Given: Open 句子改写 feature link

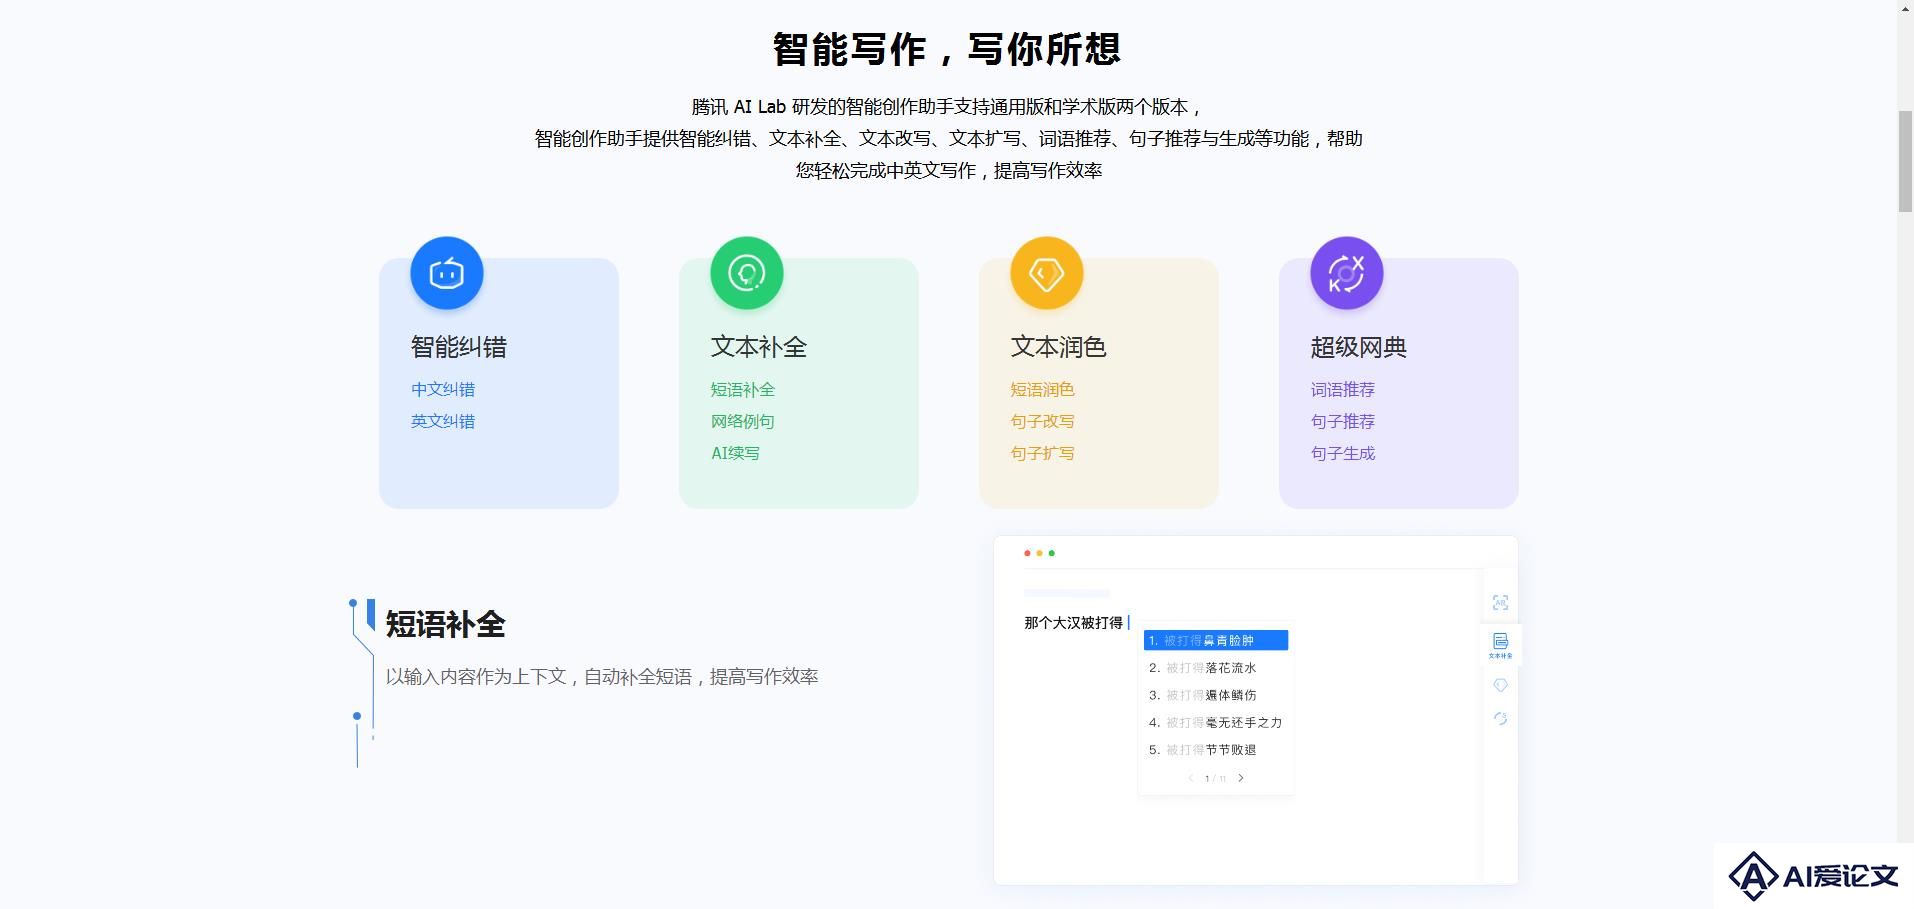Looking at the screenshot, I should coord(1043,421).
